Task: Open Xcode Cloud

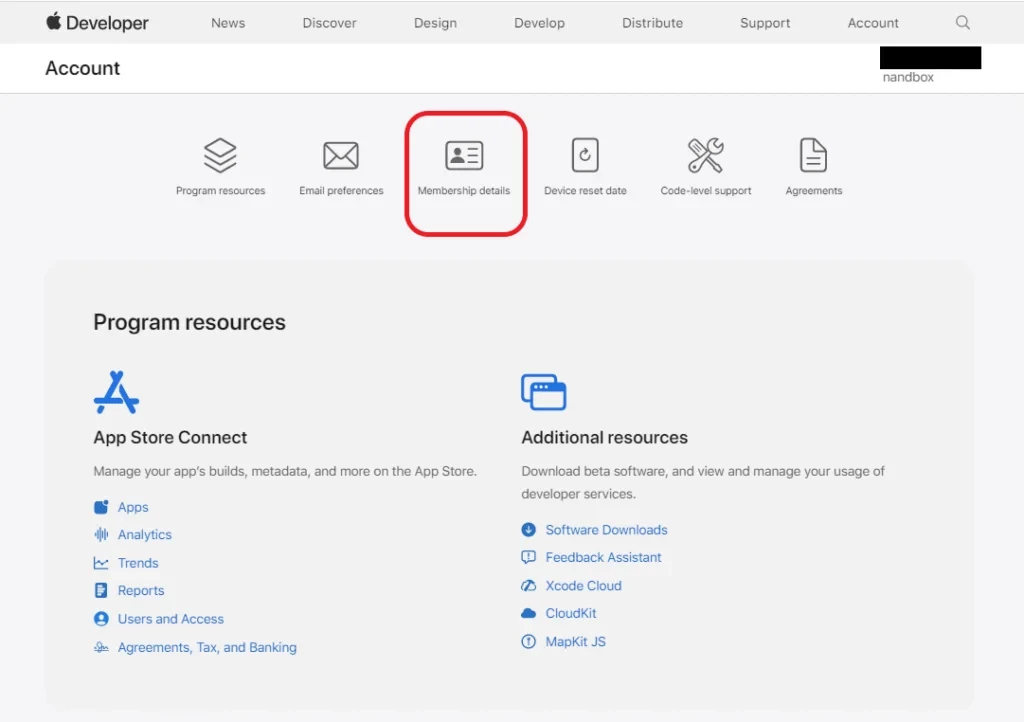Action: [583, 585]
